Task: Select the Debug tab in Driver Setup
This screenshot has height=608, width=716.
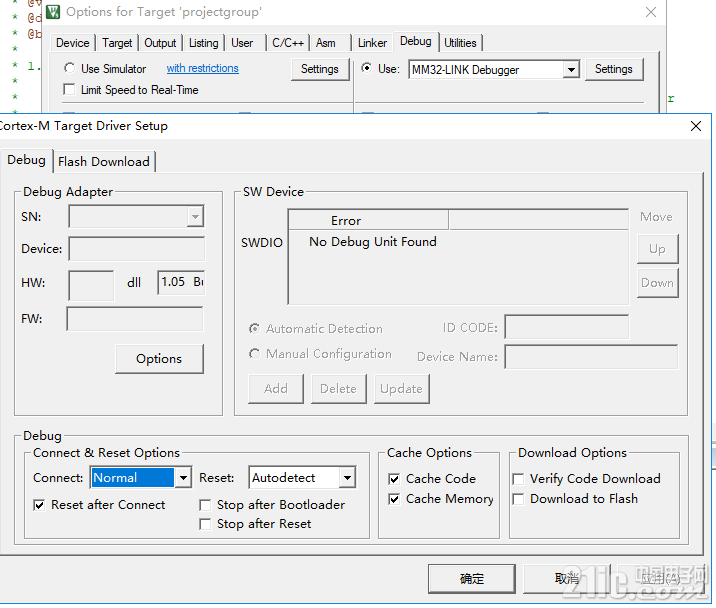Action: pyautogui.click(x=26, y=160)
